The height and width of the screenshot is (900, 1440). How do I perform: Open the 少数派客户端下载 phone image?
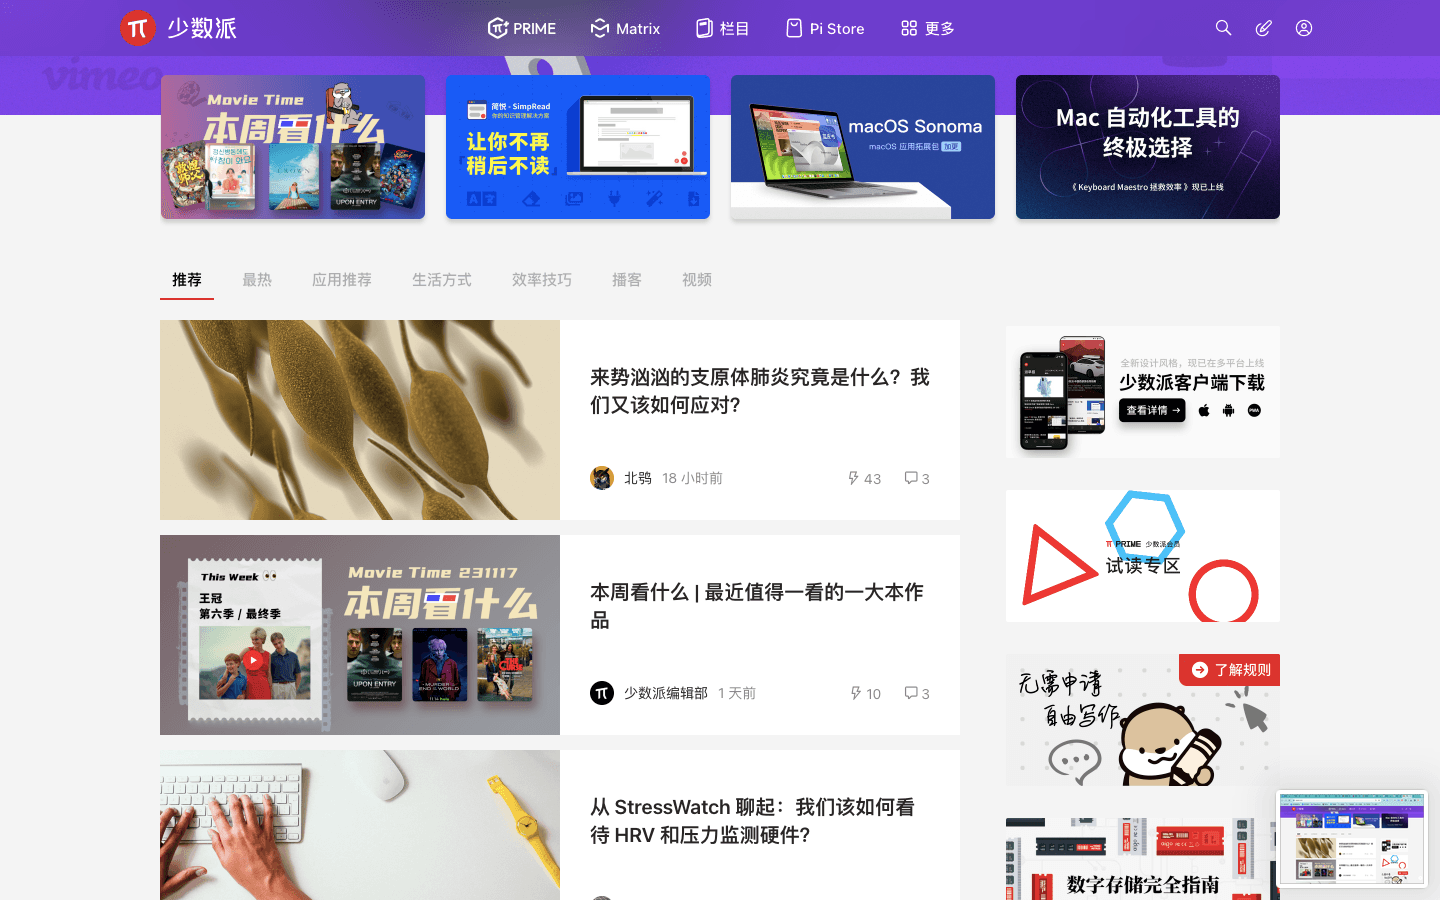[1062, 393]
